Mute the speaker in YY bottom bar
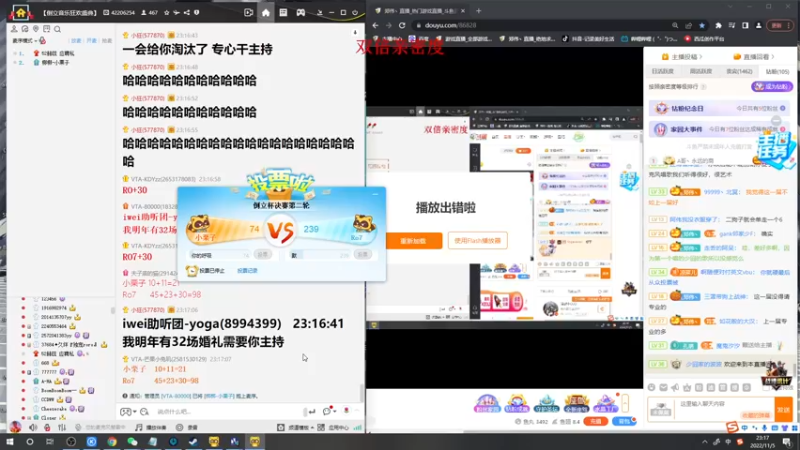This screenshot has height=450, width=800. point(33,428)
